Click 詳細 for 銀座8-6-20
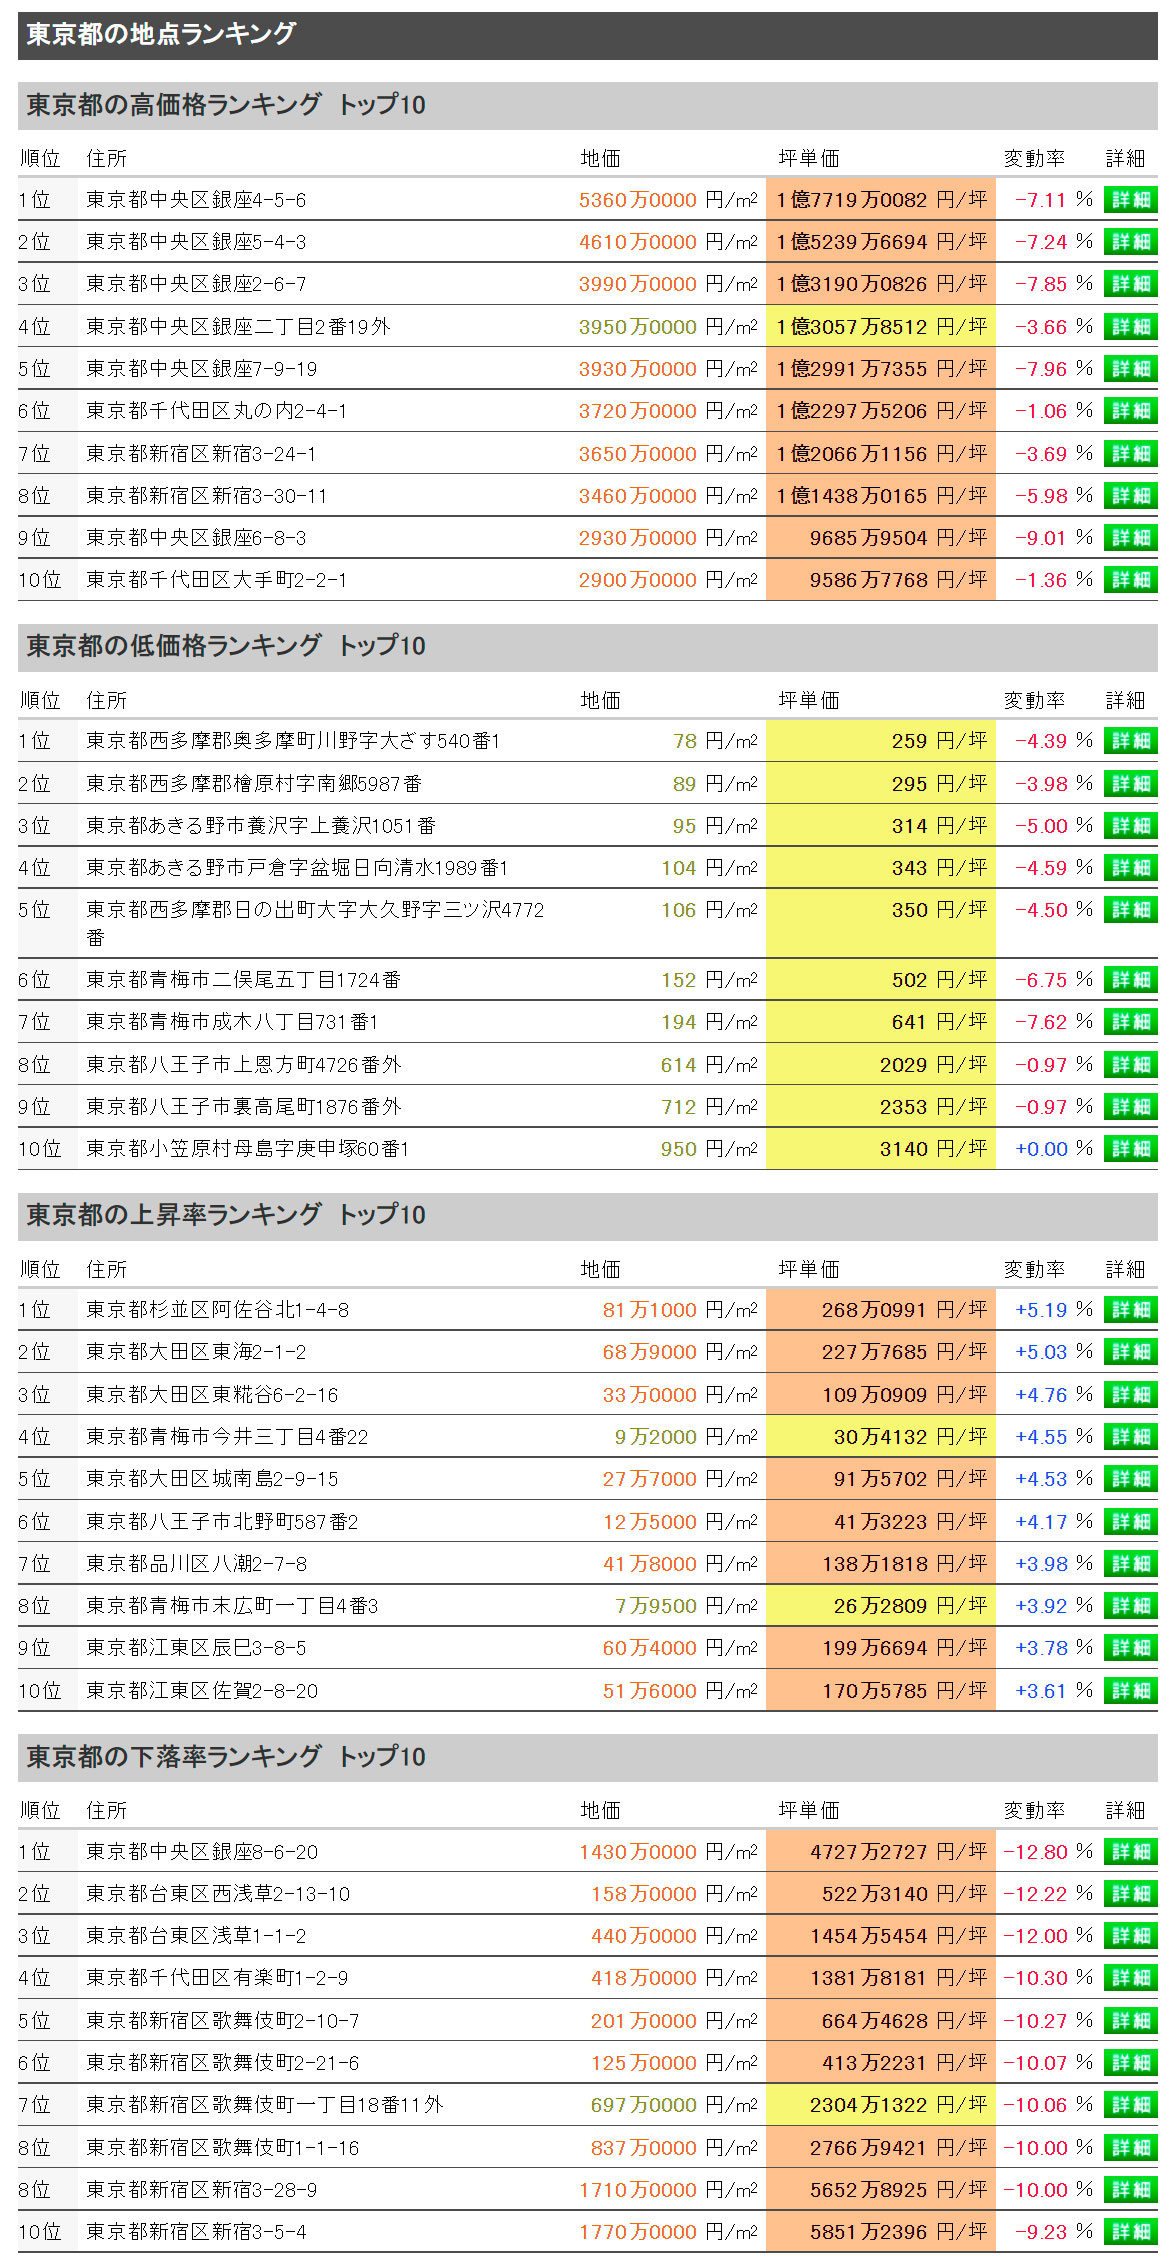 tap(1130, 1852)
